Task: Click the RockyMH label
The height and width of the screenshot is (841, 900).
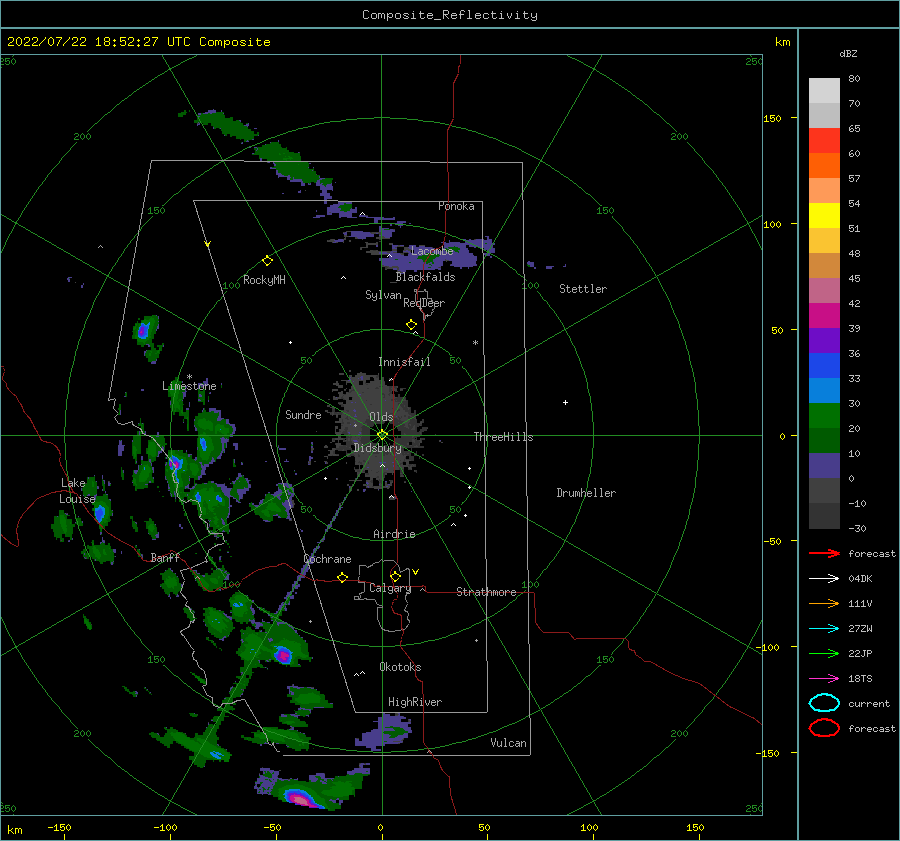Action: point(264,280)
